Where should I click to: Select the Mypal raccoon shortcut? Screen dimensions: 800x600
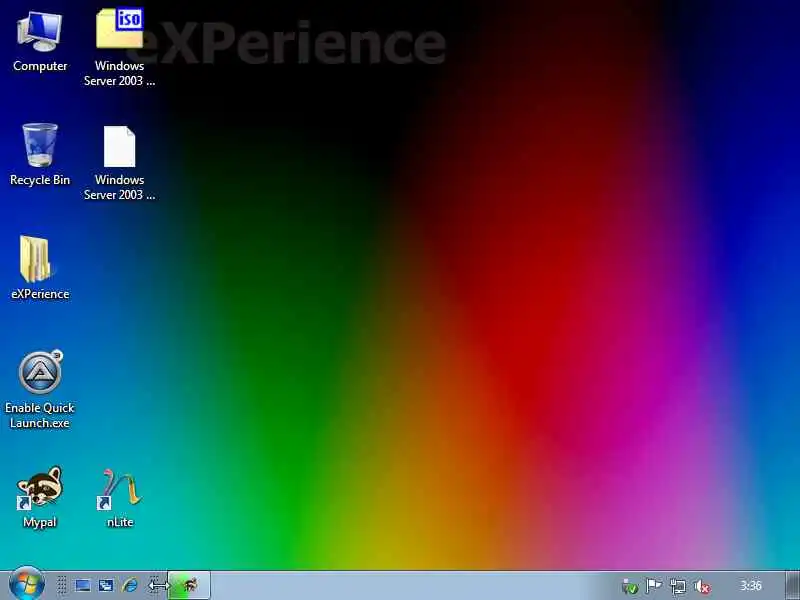point(39,487)
